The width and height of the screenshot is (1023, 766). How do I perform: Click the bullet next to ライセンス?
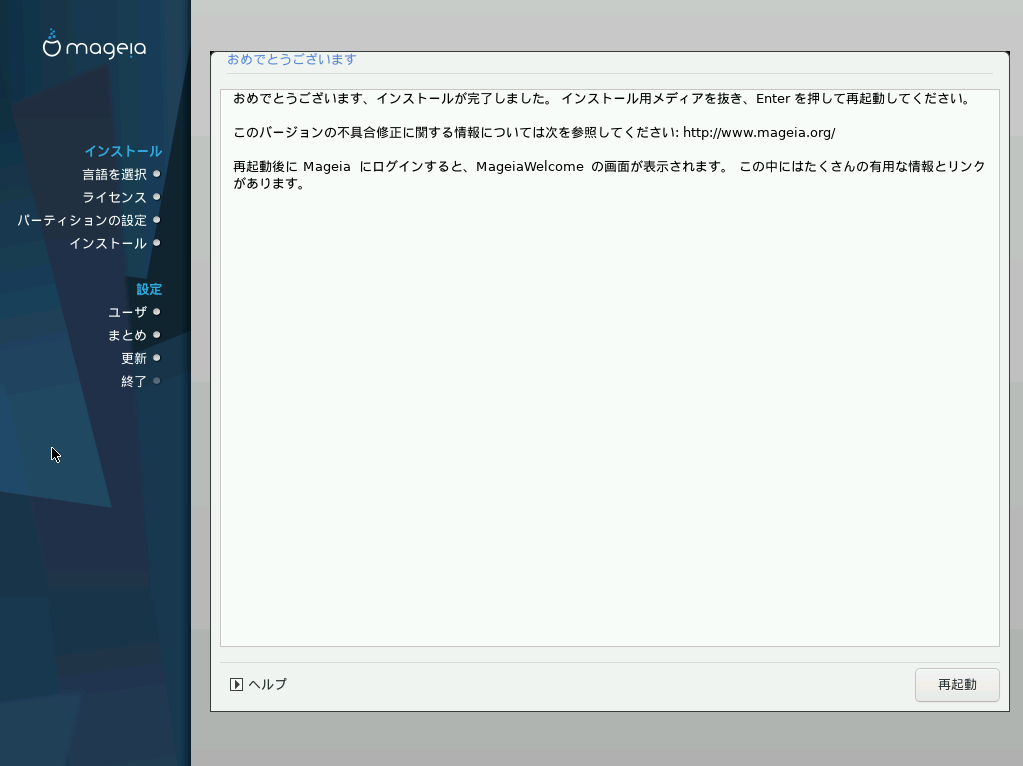[157, 197]
